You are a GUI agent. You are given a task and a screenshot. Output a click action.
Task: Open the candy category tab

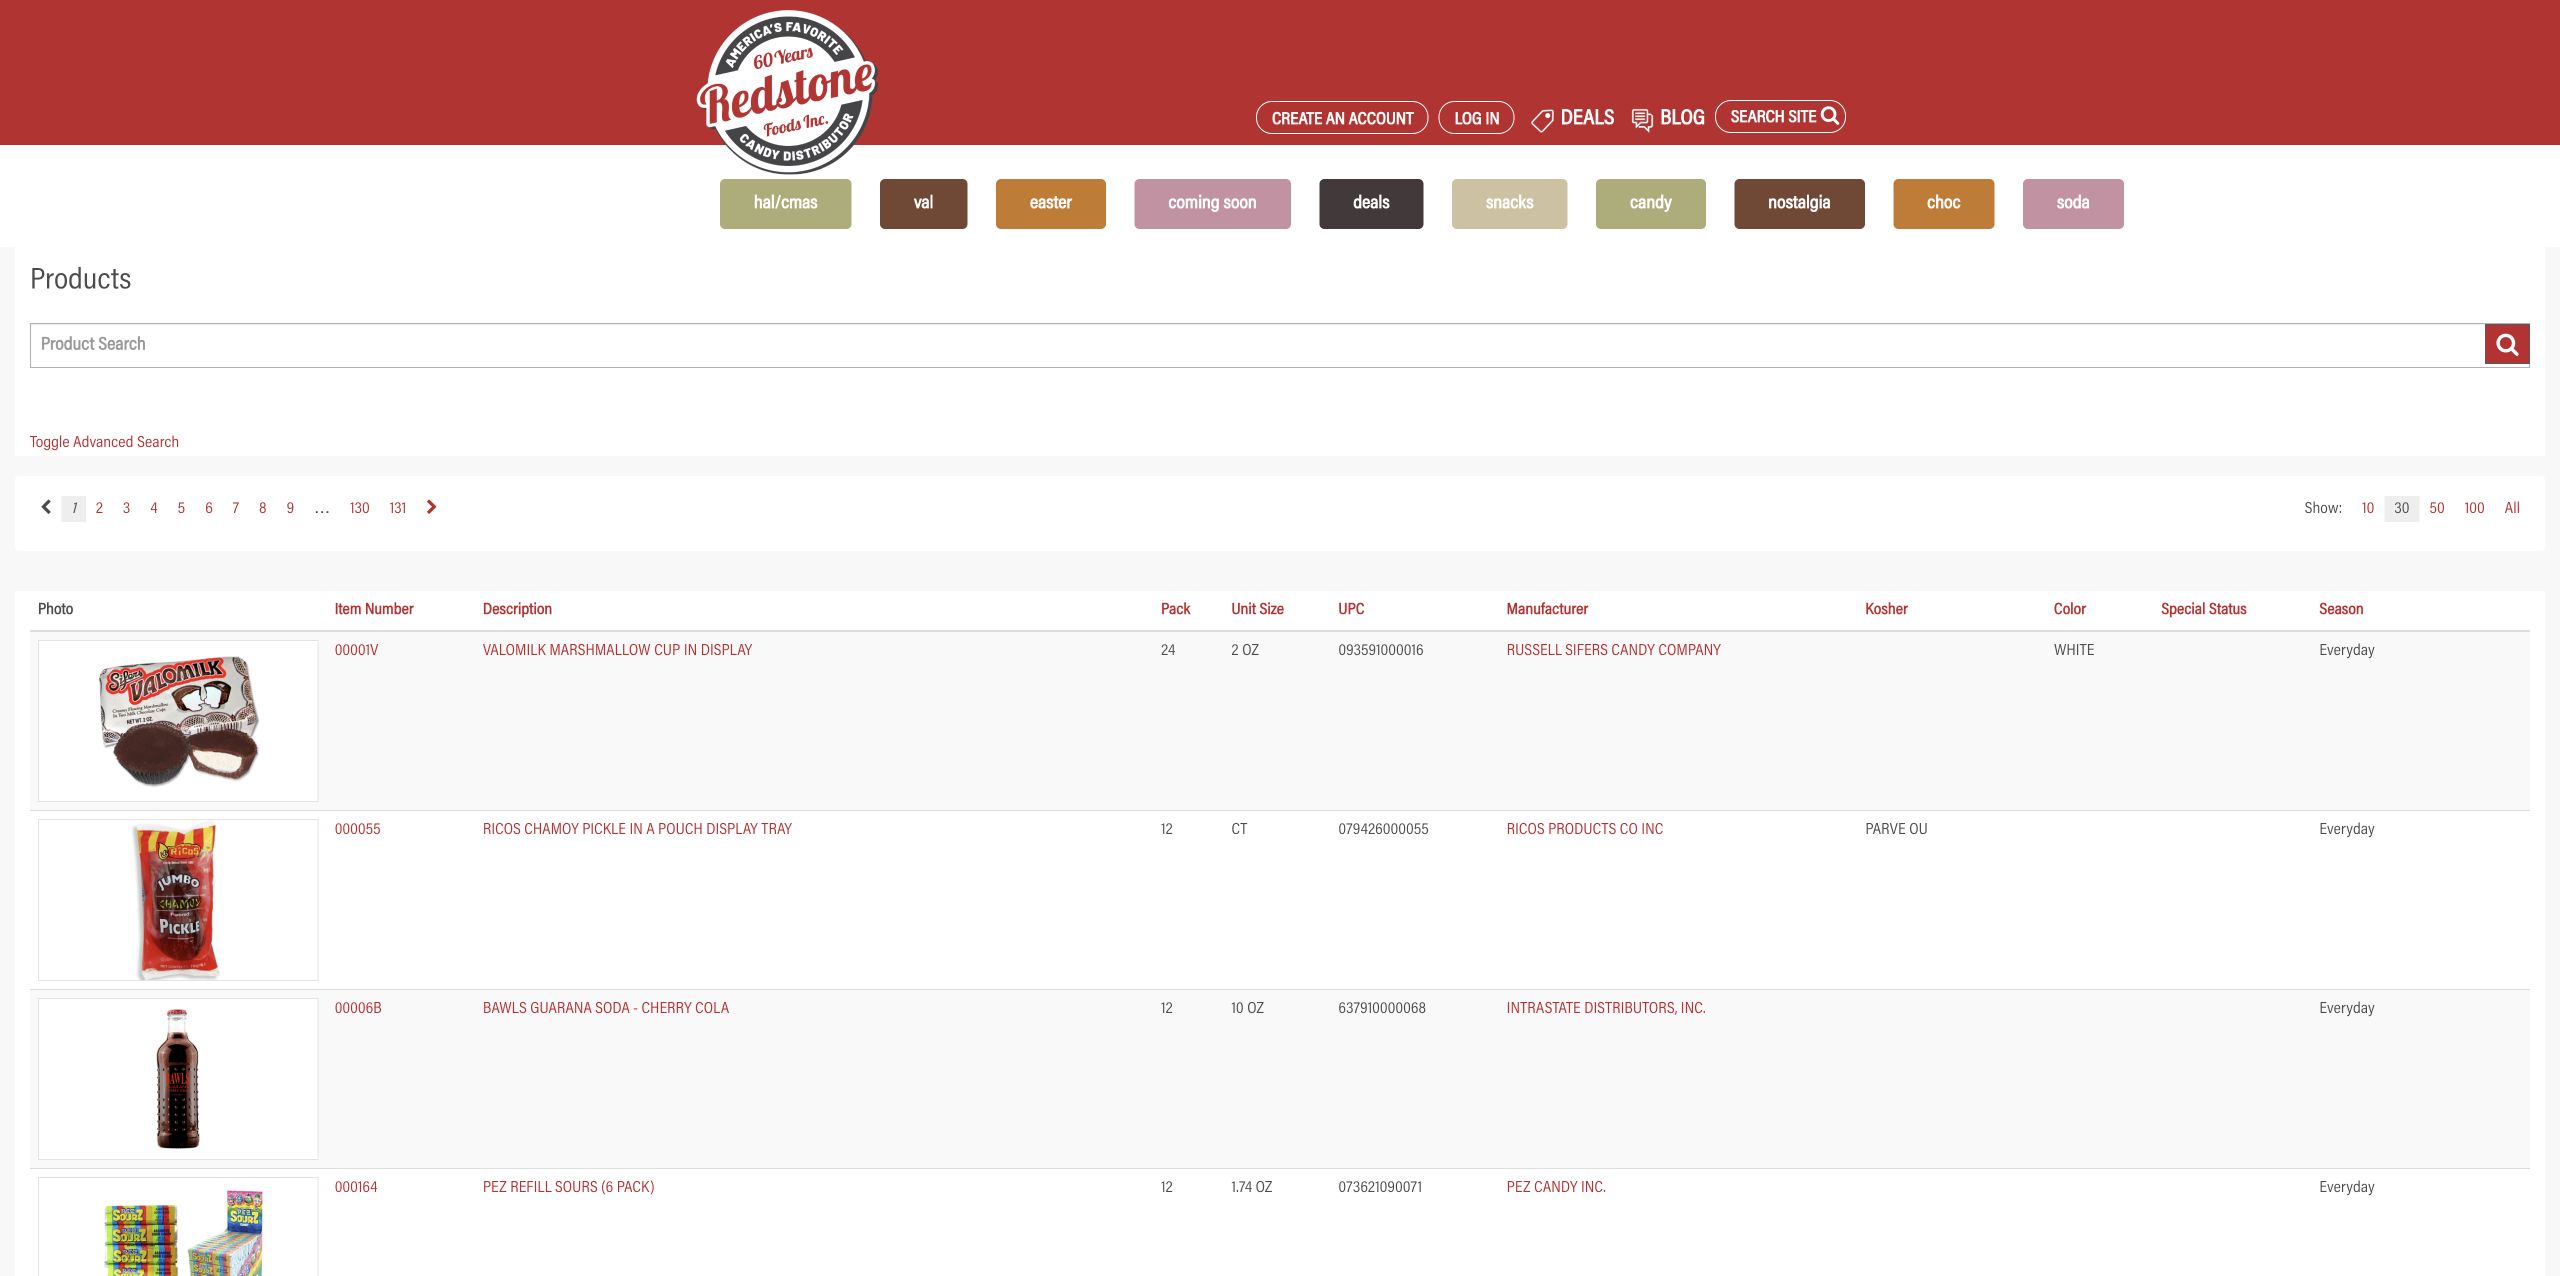tap(1650, 203)
